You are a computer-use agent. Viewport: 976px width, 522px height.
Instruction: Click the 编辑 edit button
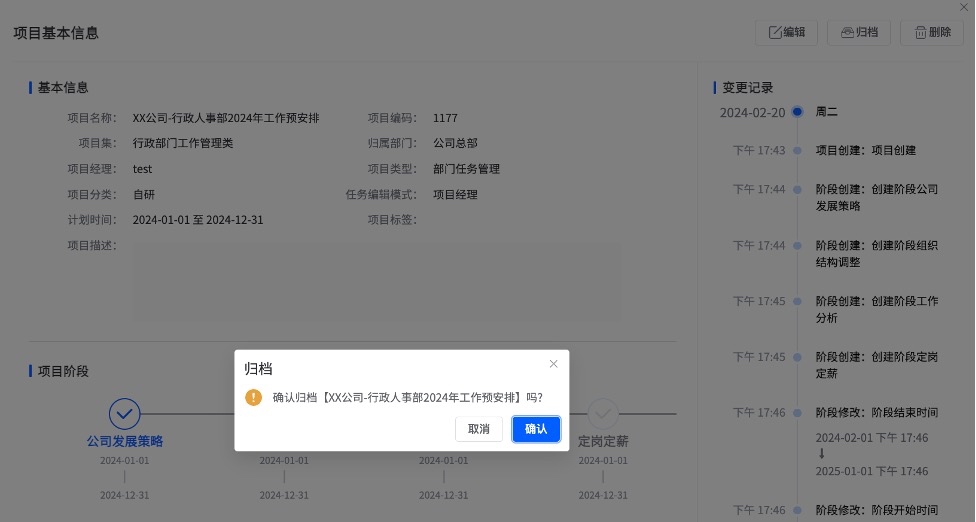tap(787, 32)
